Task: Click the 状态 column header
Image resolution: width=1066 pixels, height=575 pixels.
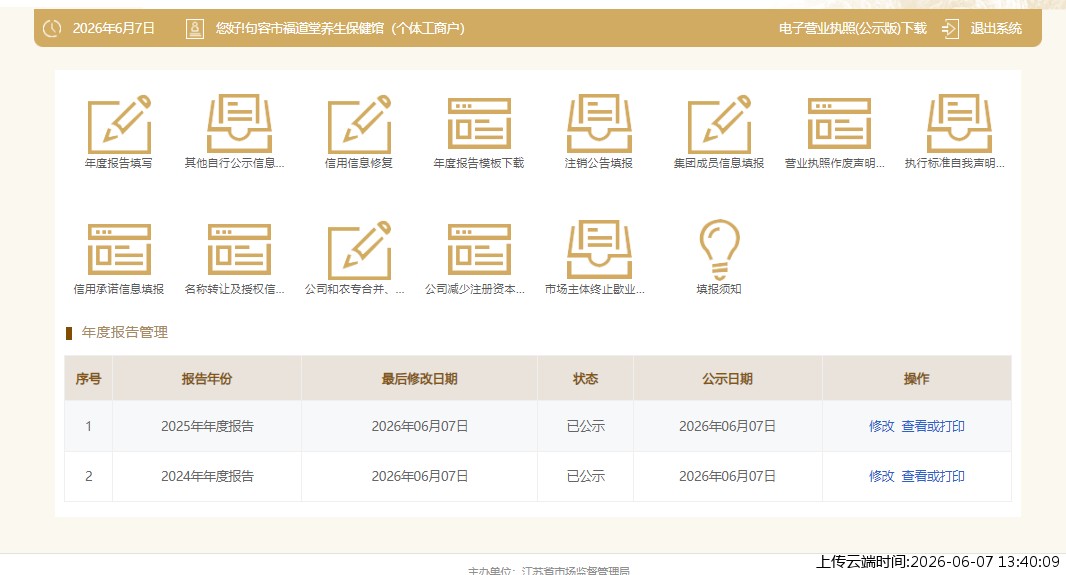Action: (585, 379)
